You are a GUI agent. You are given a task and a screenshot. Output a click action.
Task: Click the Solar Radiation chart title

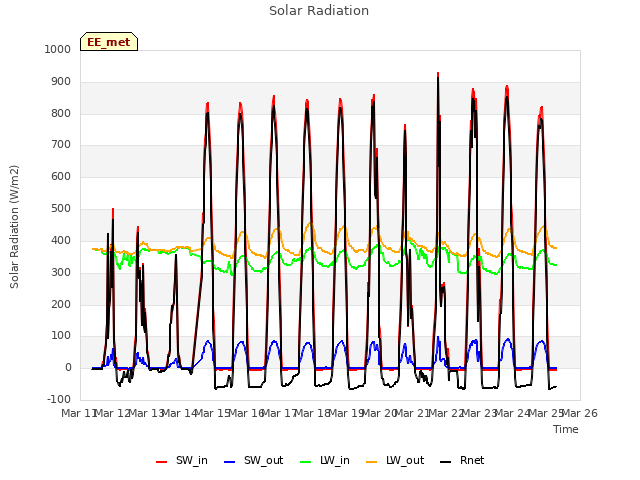click(319, 11)
